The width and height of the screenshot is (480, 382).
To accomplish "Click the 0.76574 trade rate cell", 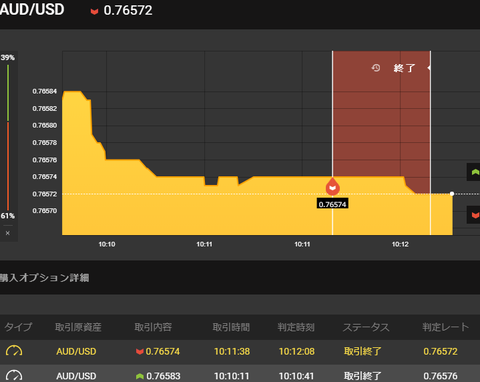I will [x=163, y=351].
